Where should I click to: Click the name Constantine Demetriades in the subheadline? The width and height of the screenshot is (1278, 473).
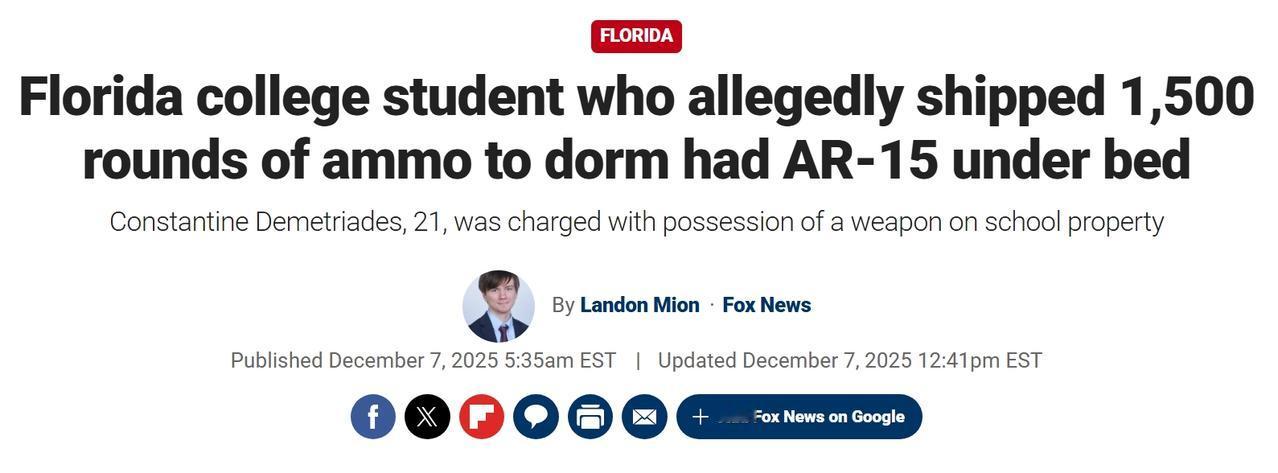(x=255, y=222)
